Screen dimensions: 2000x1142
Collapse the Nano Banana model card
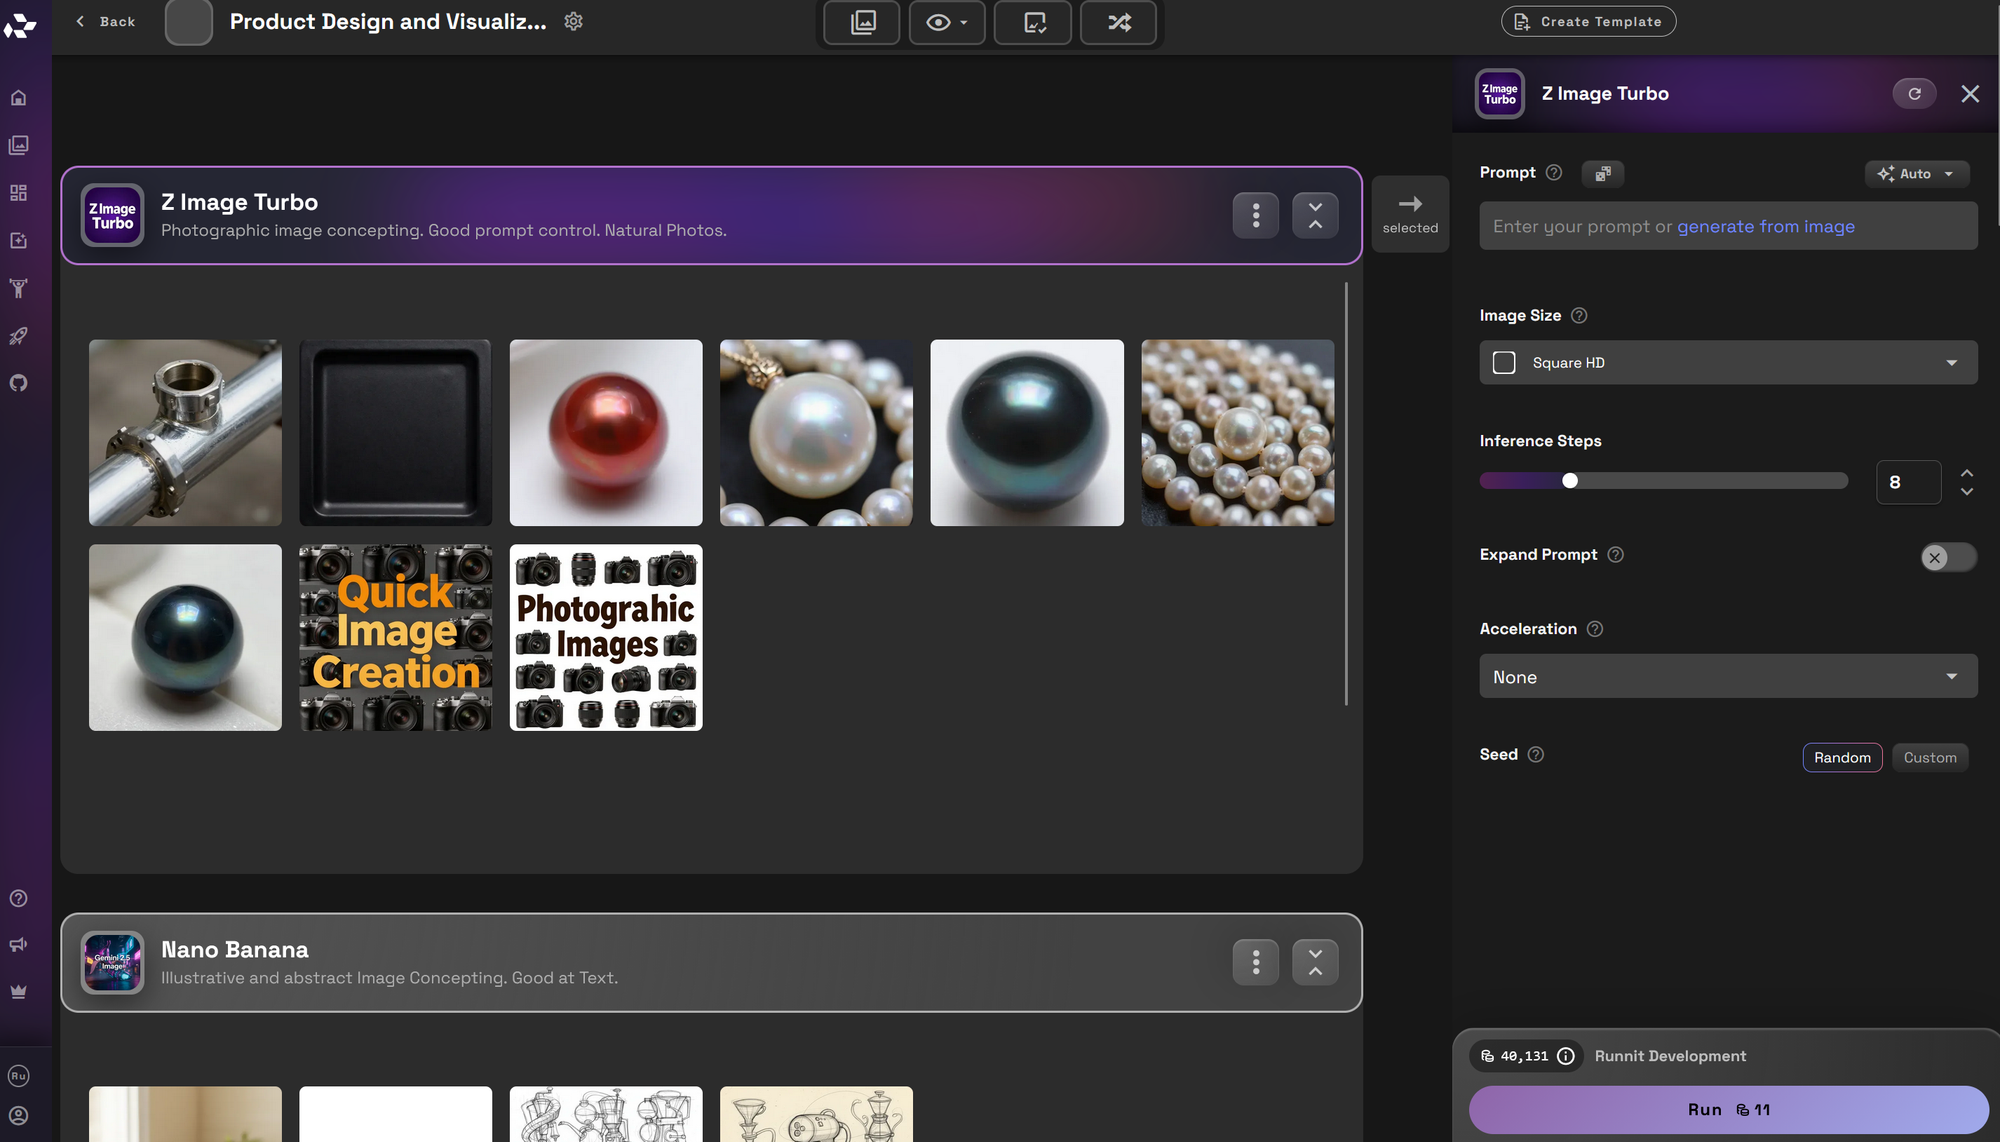(1315, 962)
